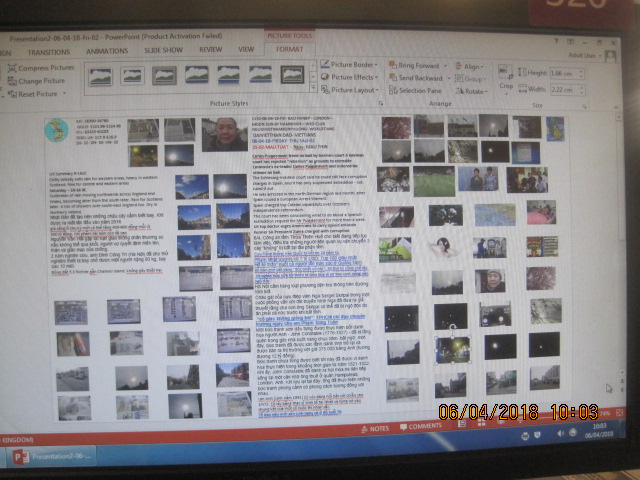Open the Adult User account menu

(x=584, y=56)
